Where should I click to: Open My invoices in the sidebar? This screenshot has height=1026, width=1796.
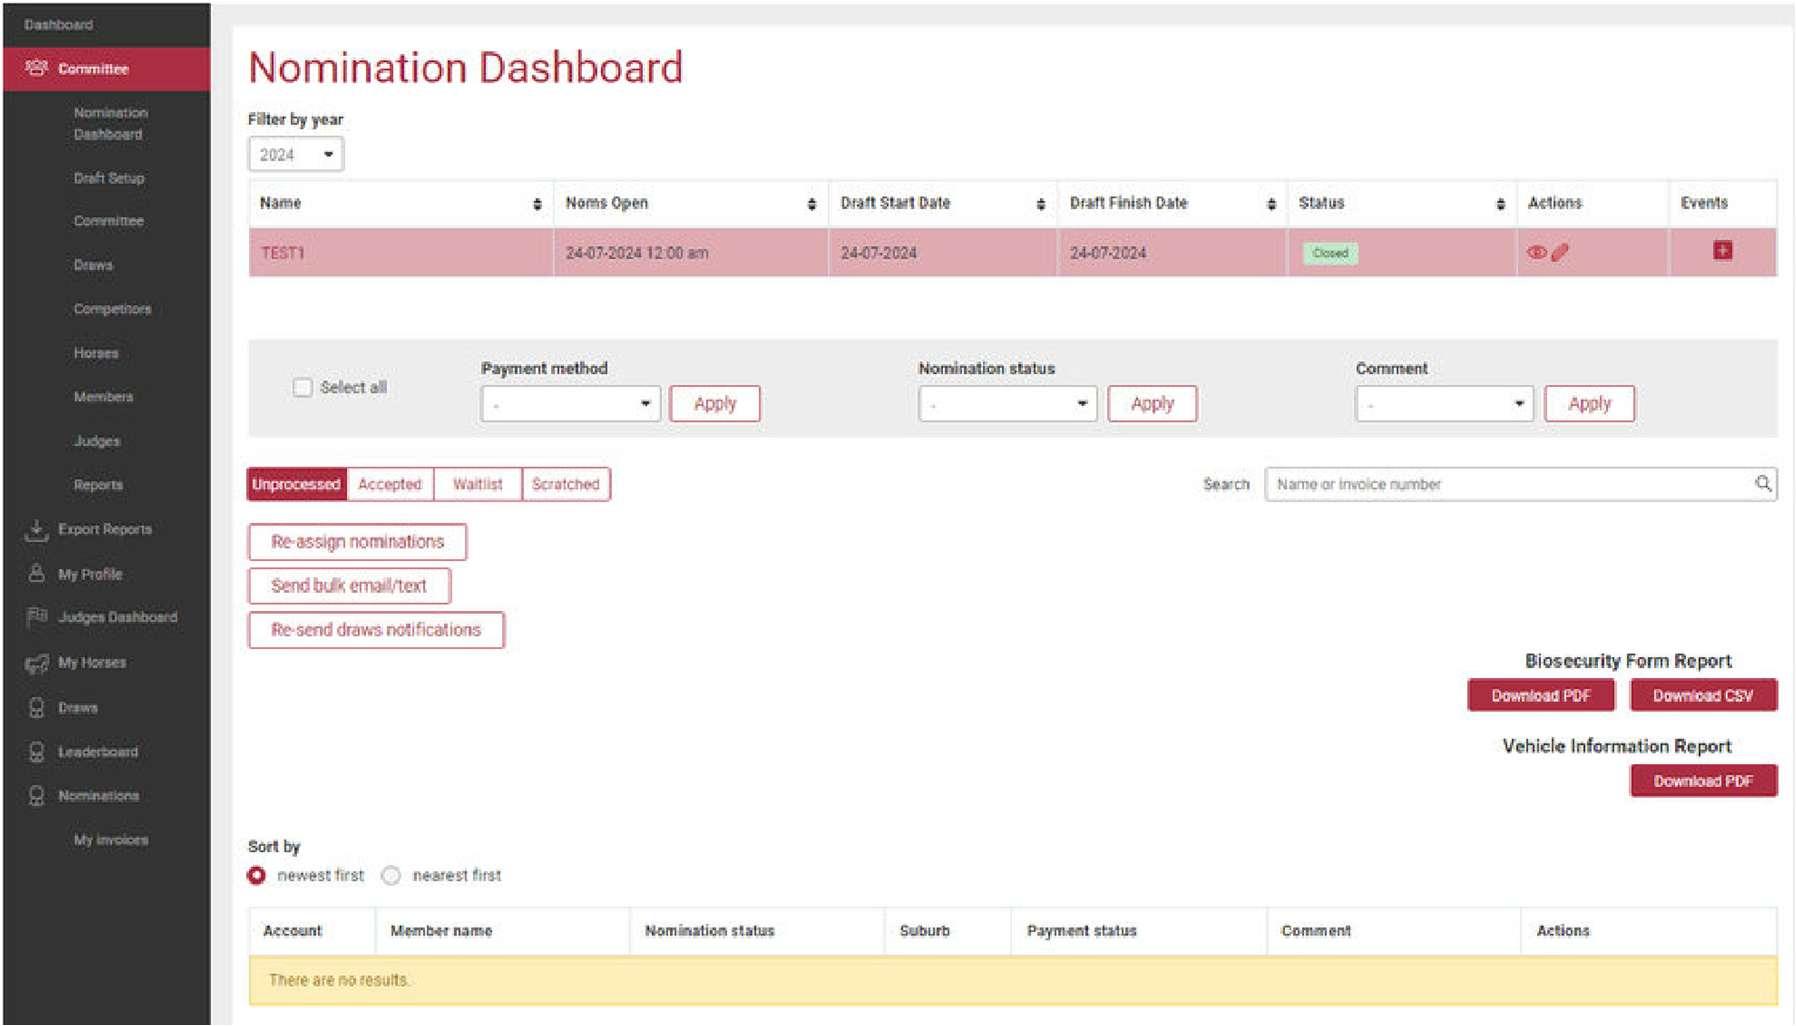(x=111, y=840)
